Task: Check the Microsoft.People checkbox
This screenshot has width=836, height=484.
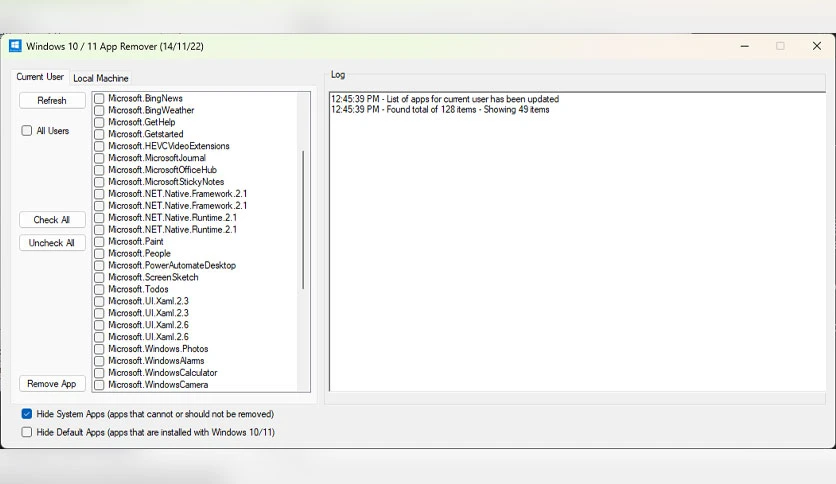Action: tap(99, 254)
